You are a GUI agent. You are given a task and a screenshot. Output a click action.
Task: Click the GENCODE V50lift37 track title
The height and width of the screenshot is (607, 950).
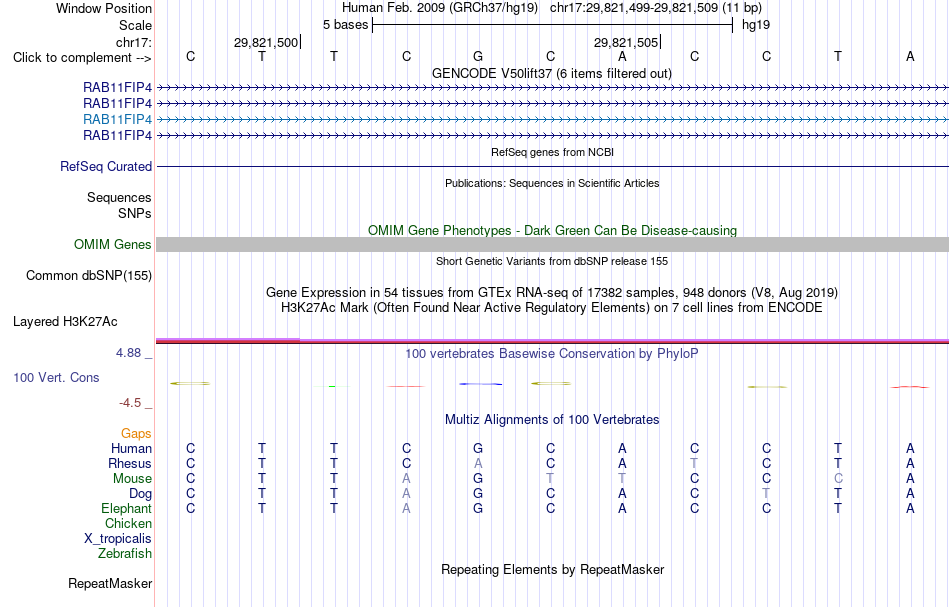[x=551, y=73]
